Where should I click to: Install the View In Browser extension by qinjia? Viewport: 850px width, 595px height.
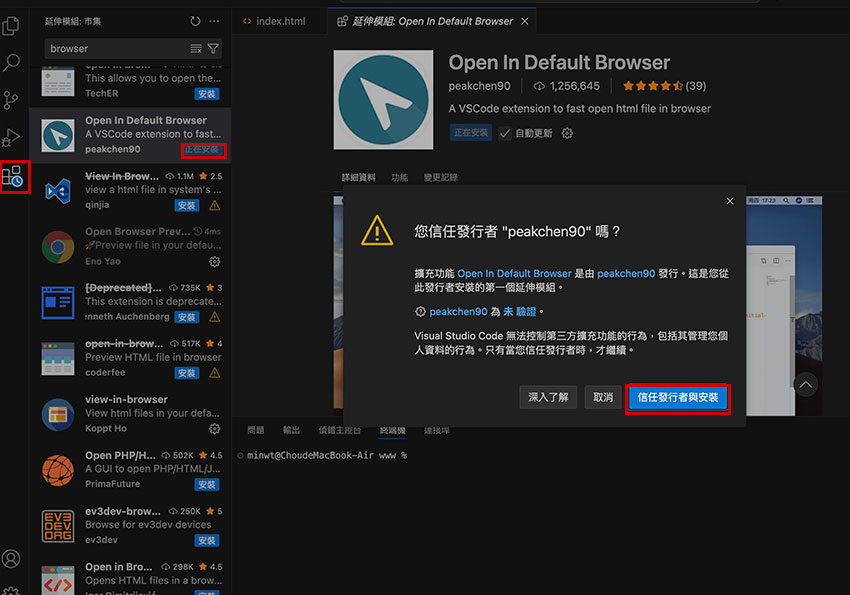click(x=186, y=206)
